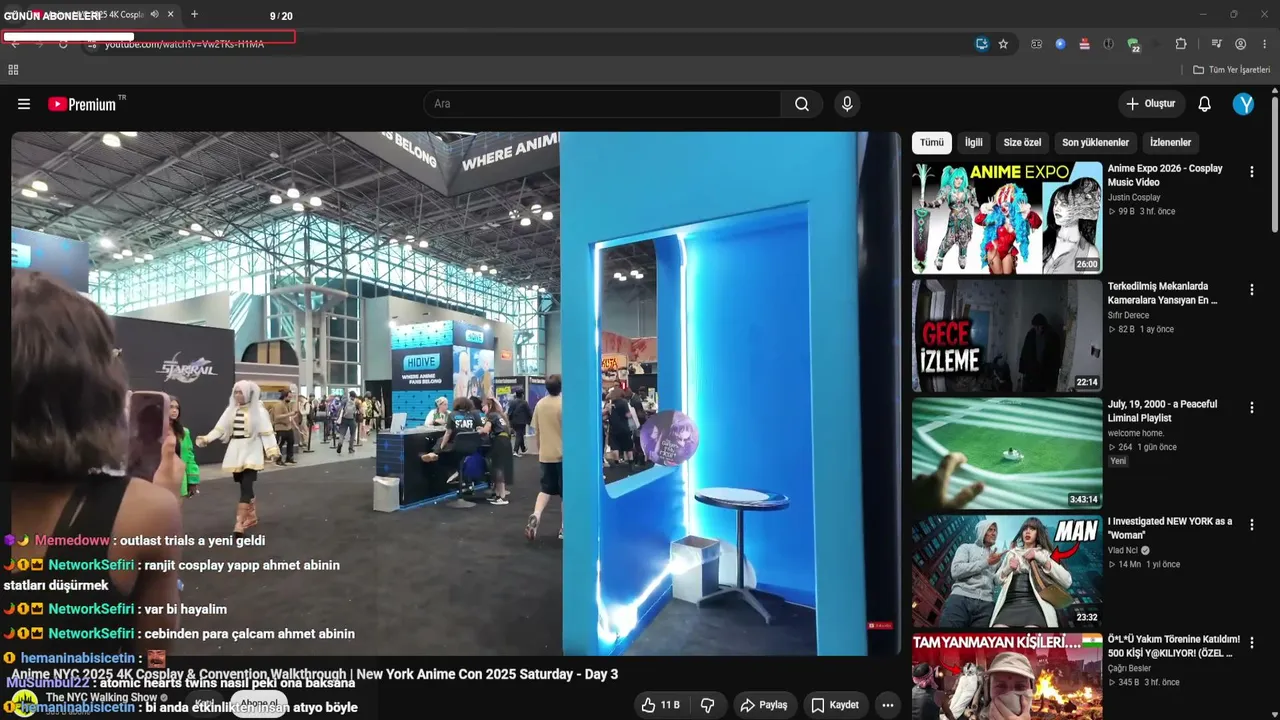Click the address bar URL

(184, 44)
